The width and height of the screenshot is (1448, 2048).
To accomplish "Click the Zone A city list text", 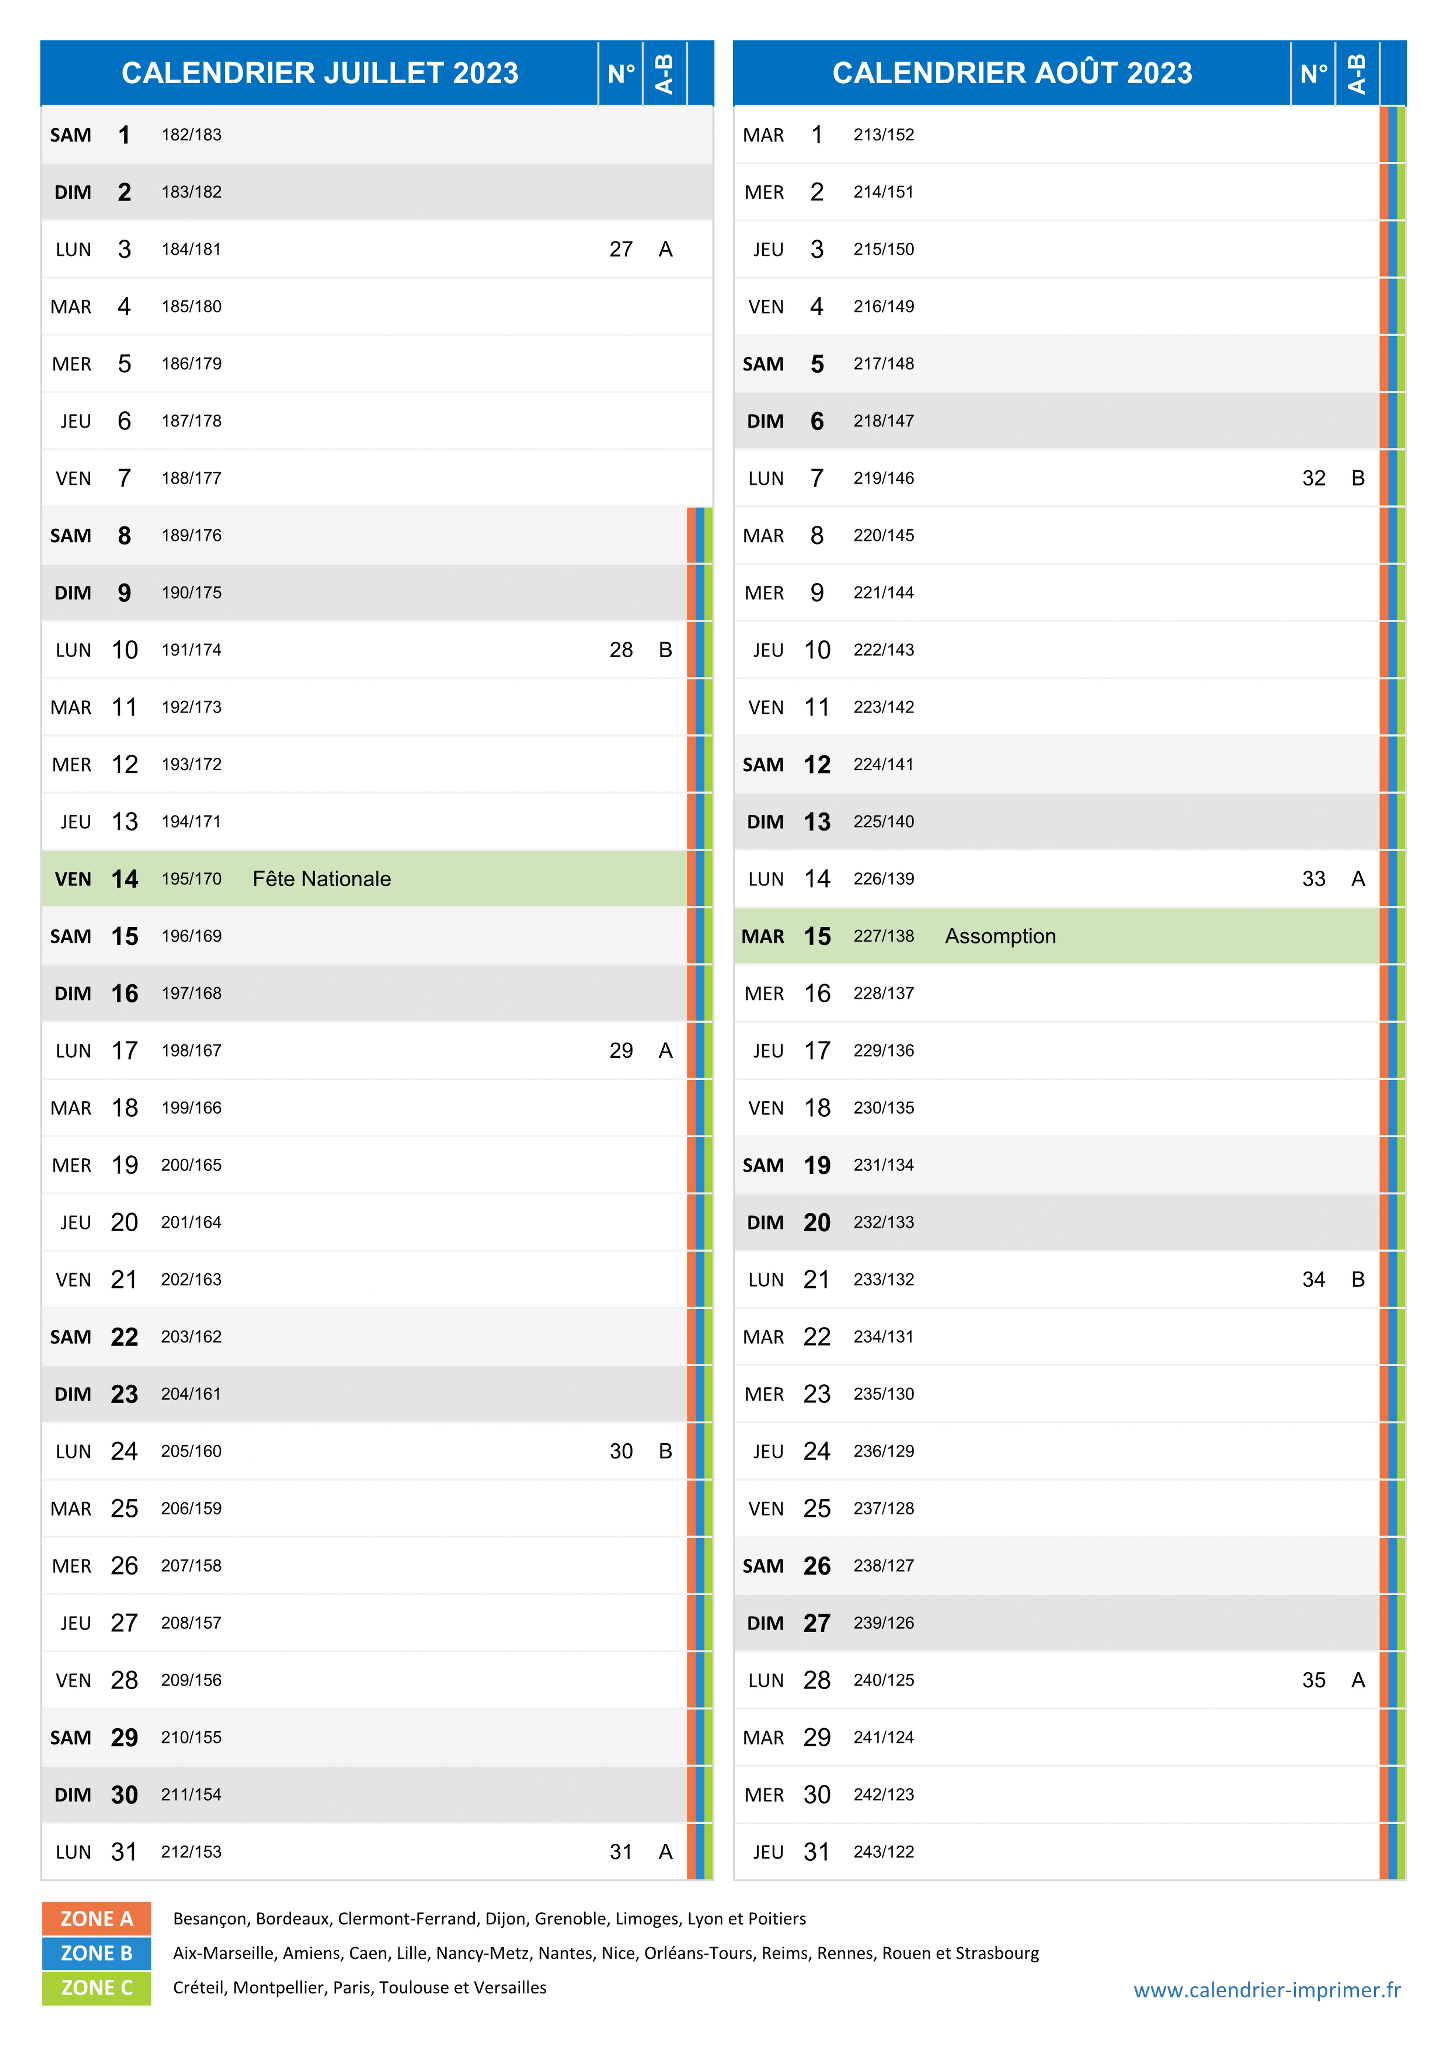I will [x=489, y=1919].
